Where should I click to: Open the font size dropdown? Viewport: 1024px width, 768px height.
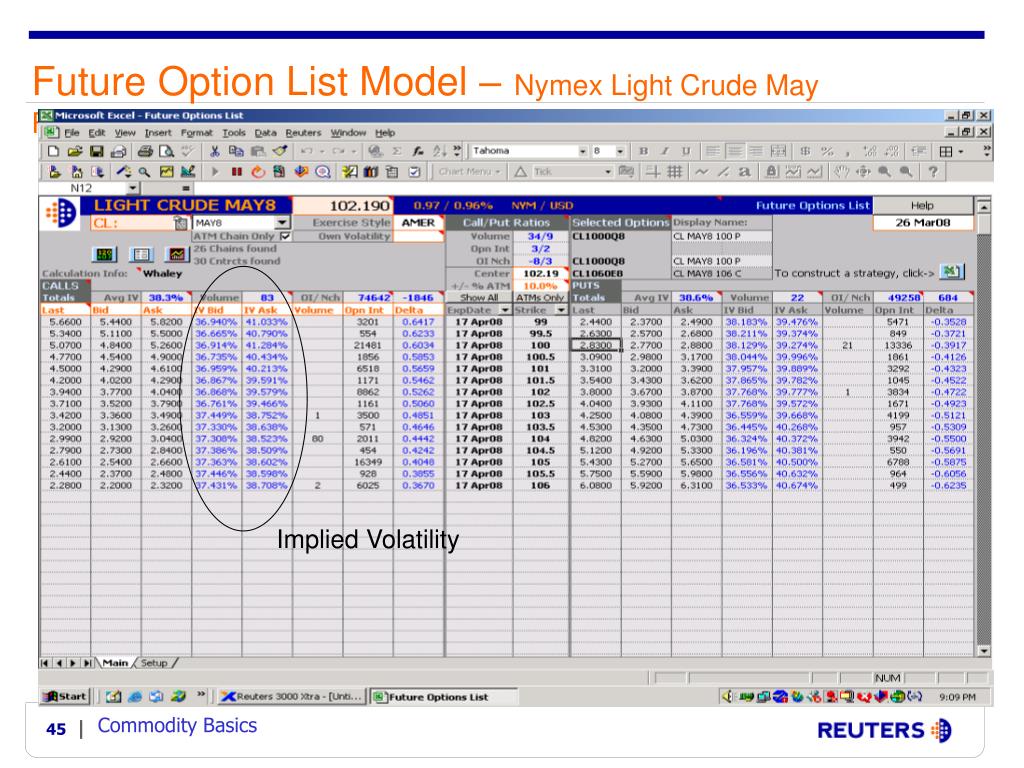pyautogui.click(x=620, y=152)
